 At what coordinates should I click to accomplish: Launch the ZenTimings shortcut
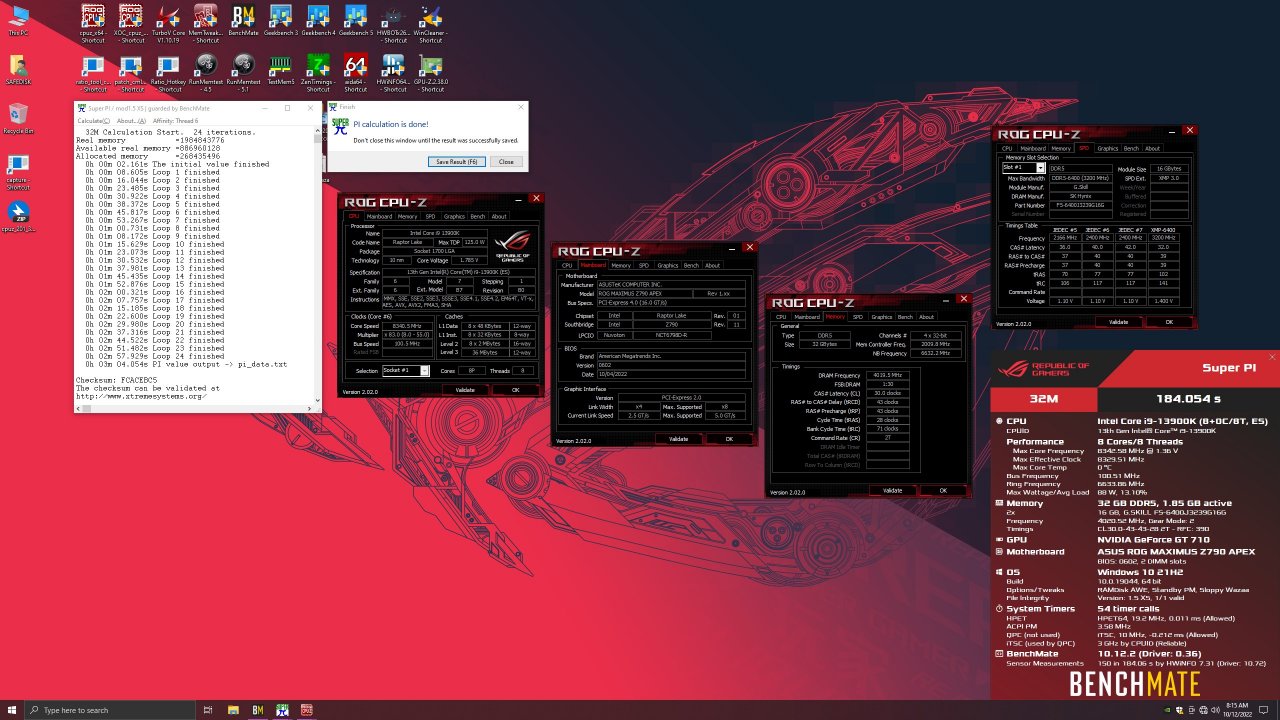point(318,73)
